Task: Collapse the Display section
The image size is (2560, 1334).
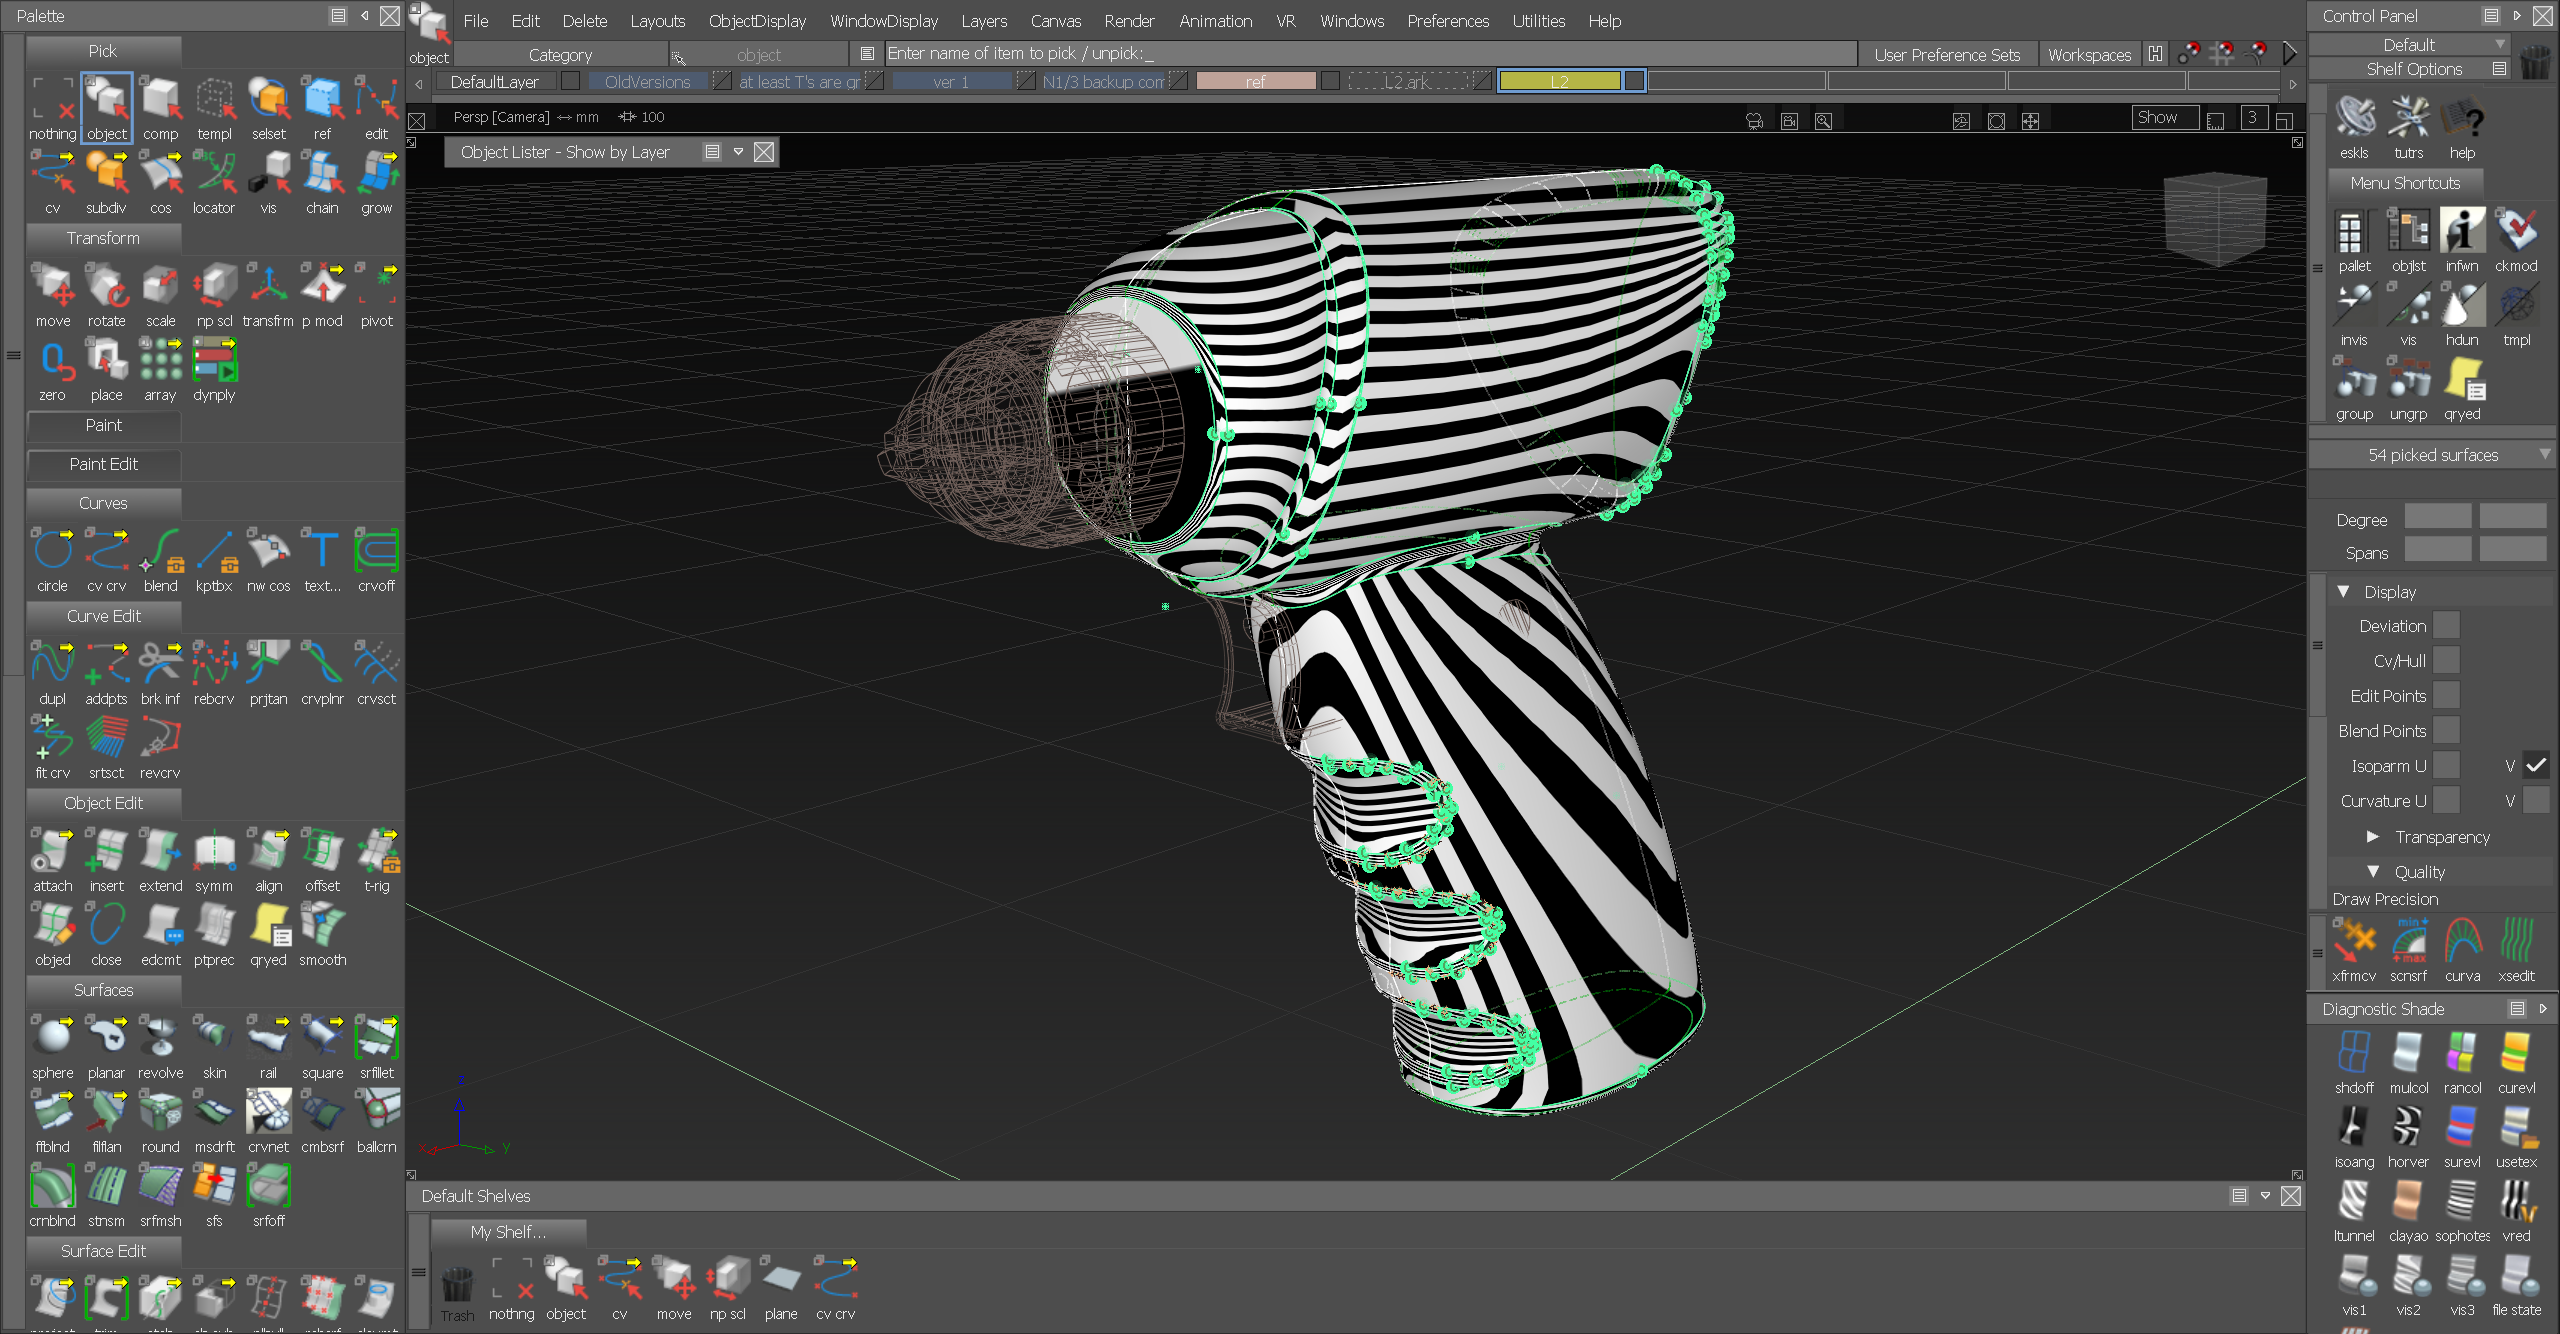Action: [x=2344, y=591]
